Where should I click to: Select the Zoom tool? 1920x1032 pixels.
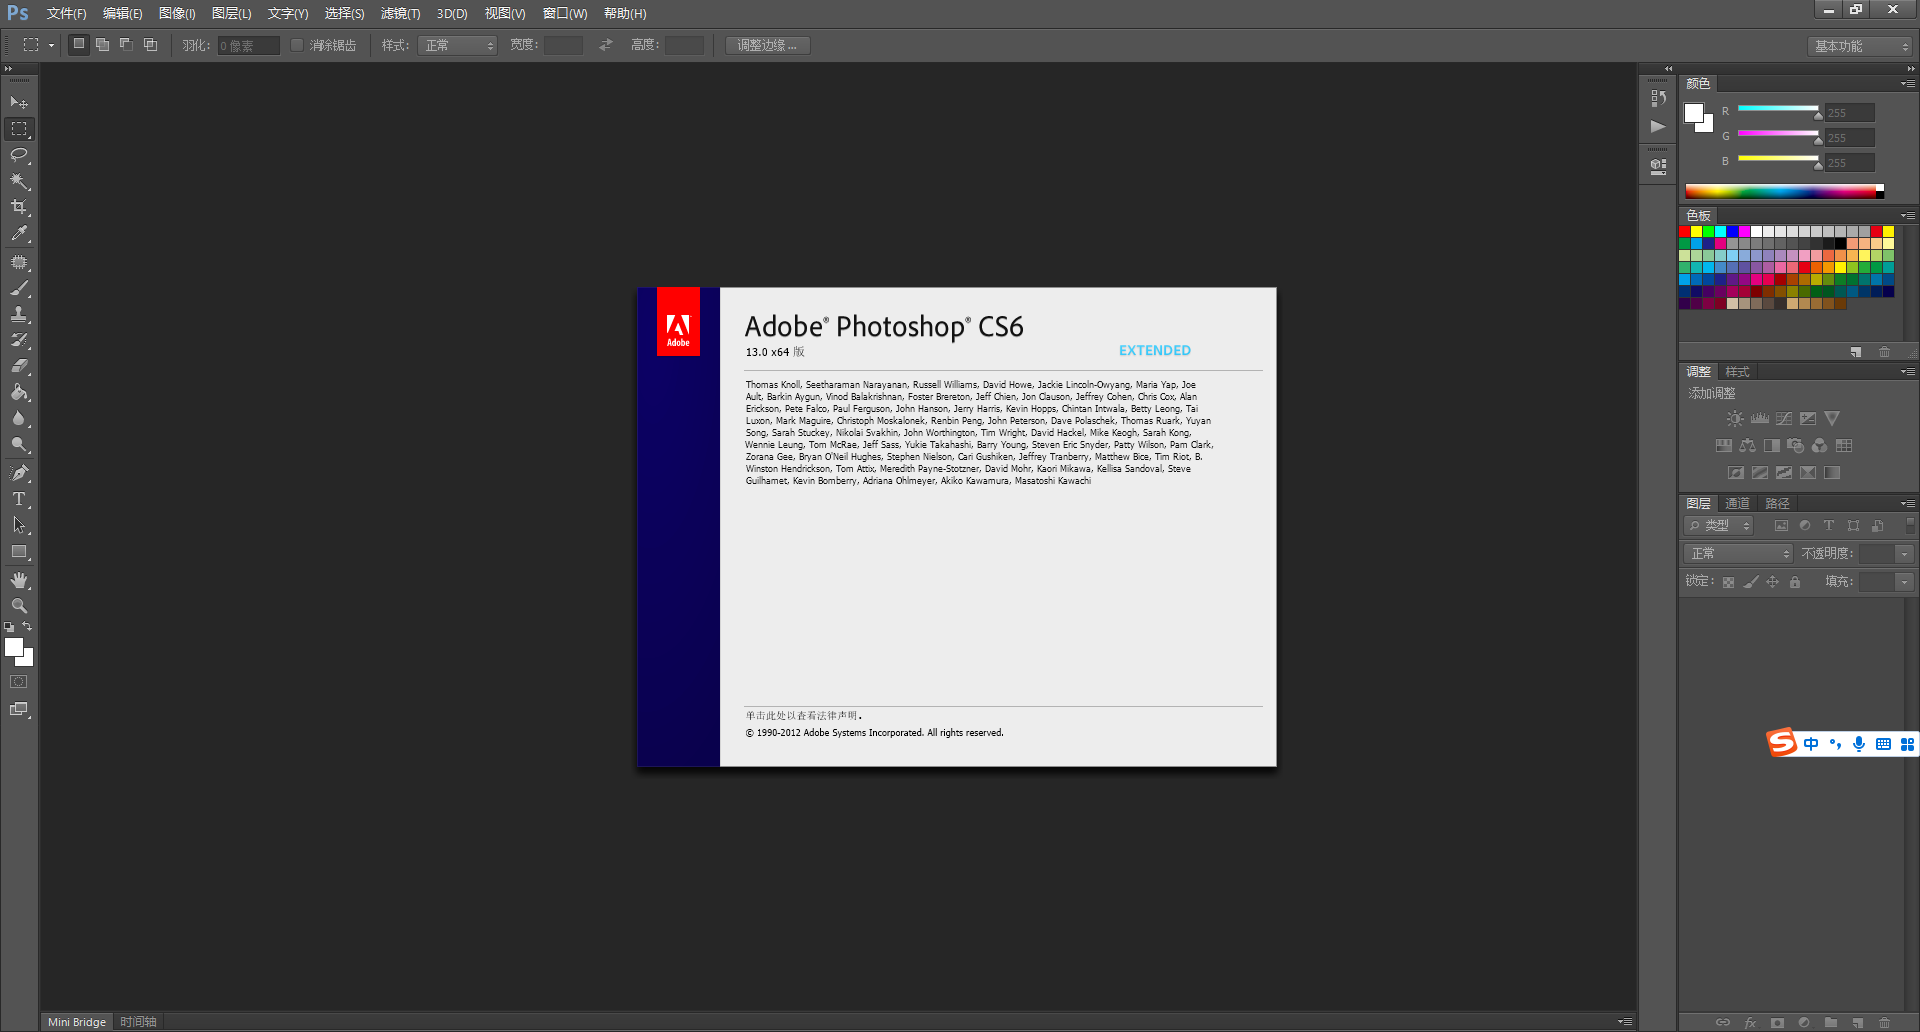click(x=19, y=606)
